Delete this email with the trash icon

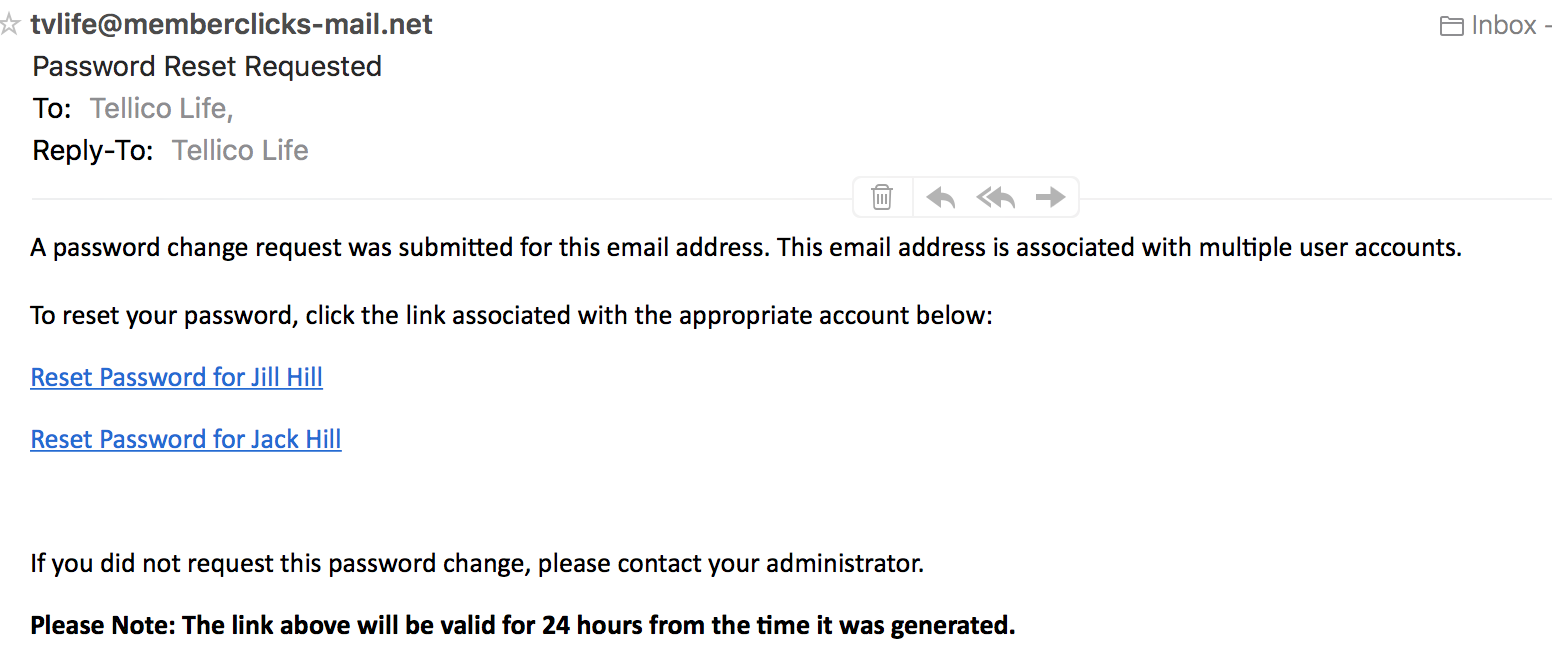tap(882, 197)
